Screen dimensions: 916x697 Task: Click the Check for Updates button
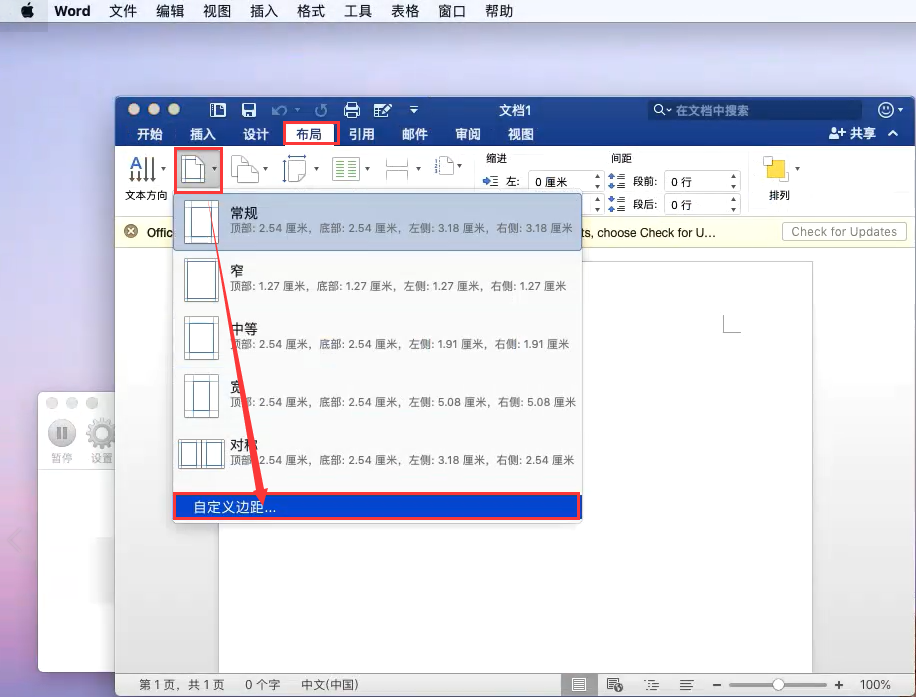click(844, 231)
